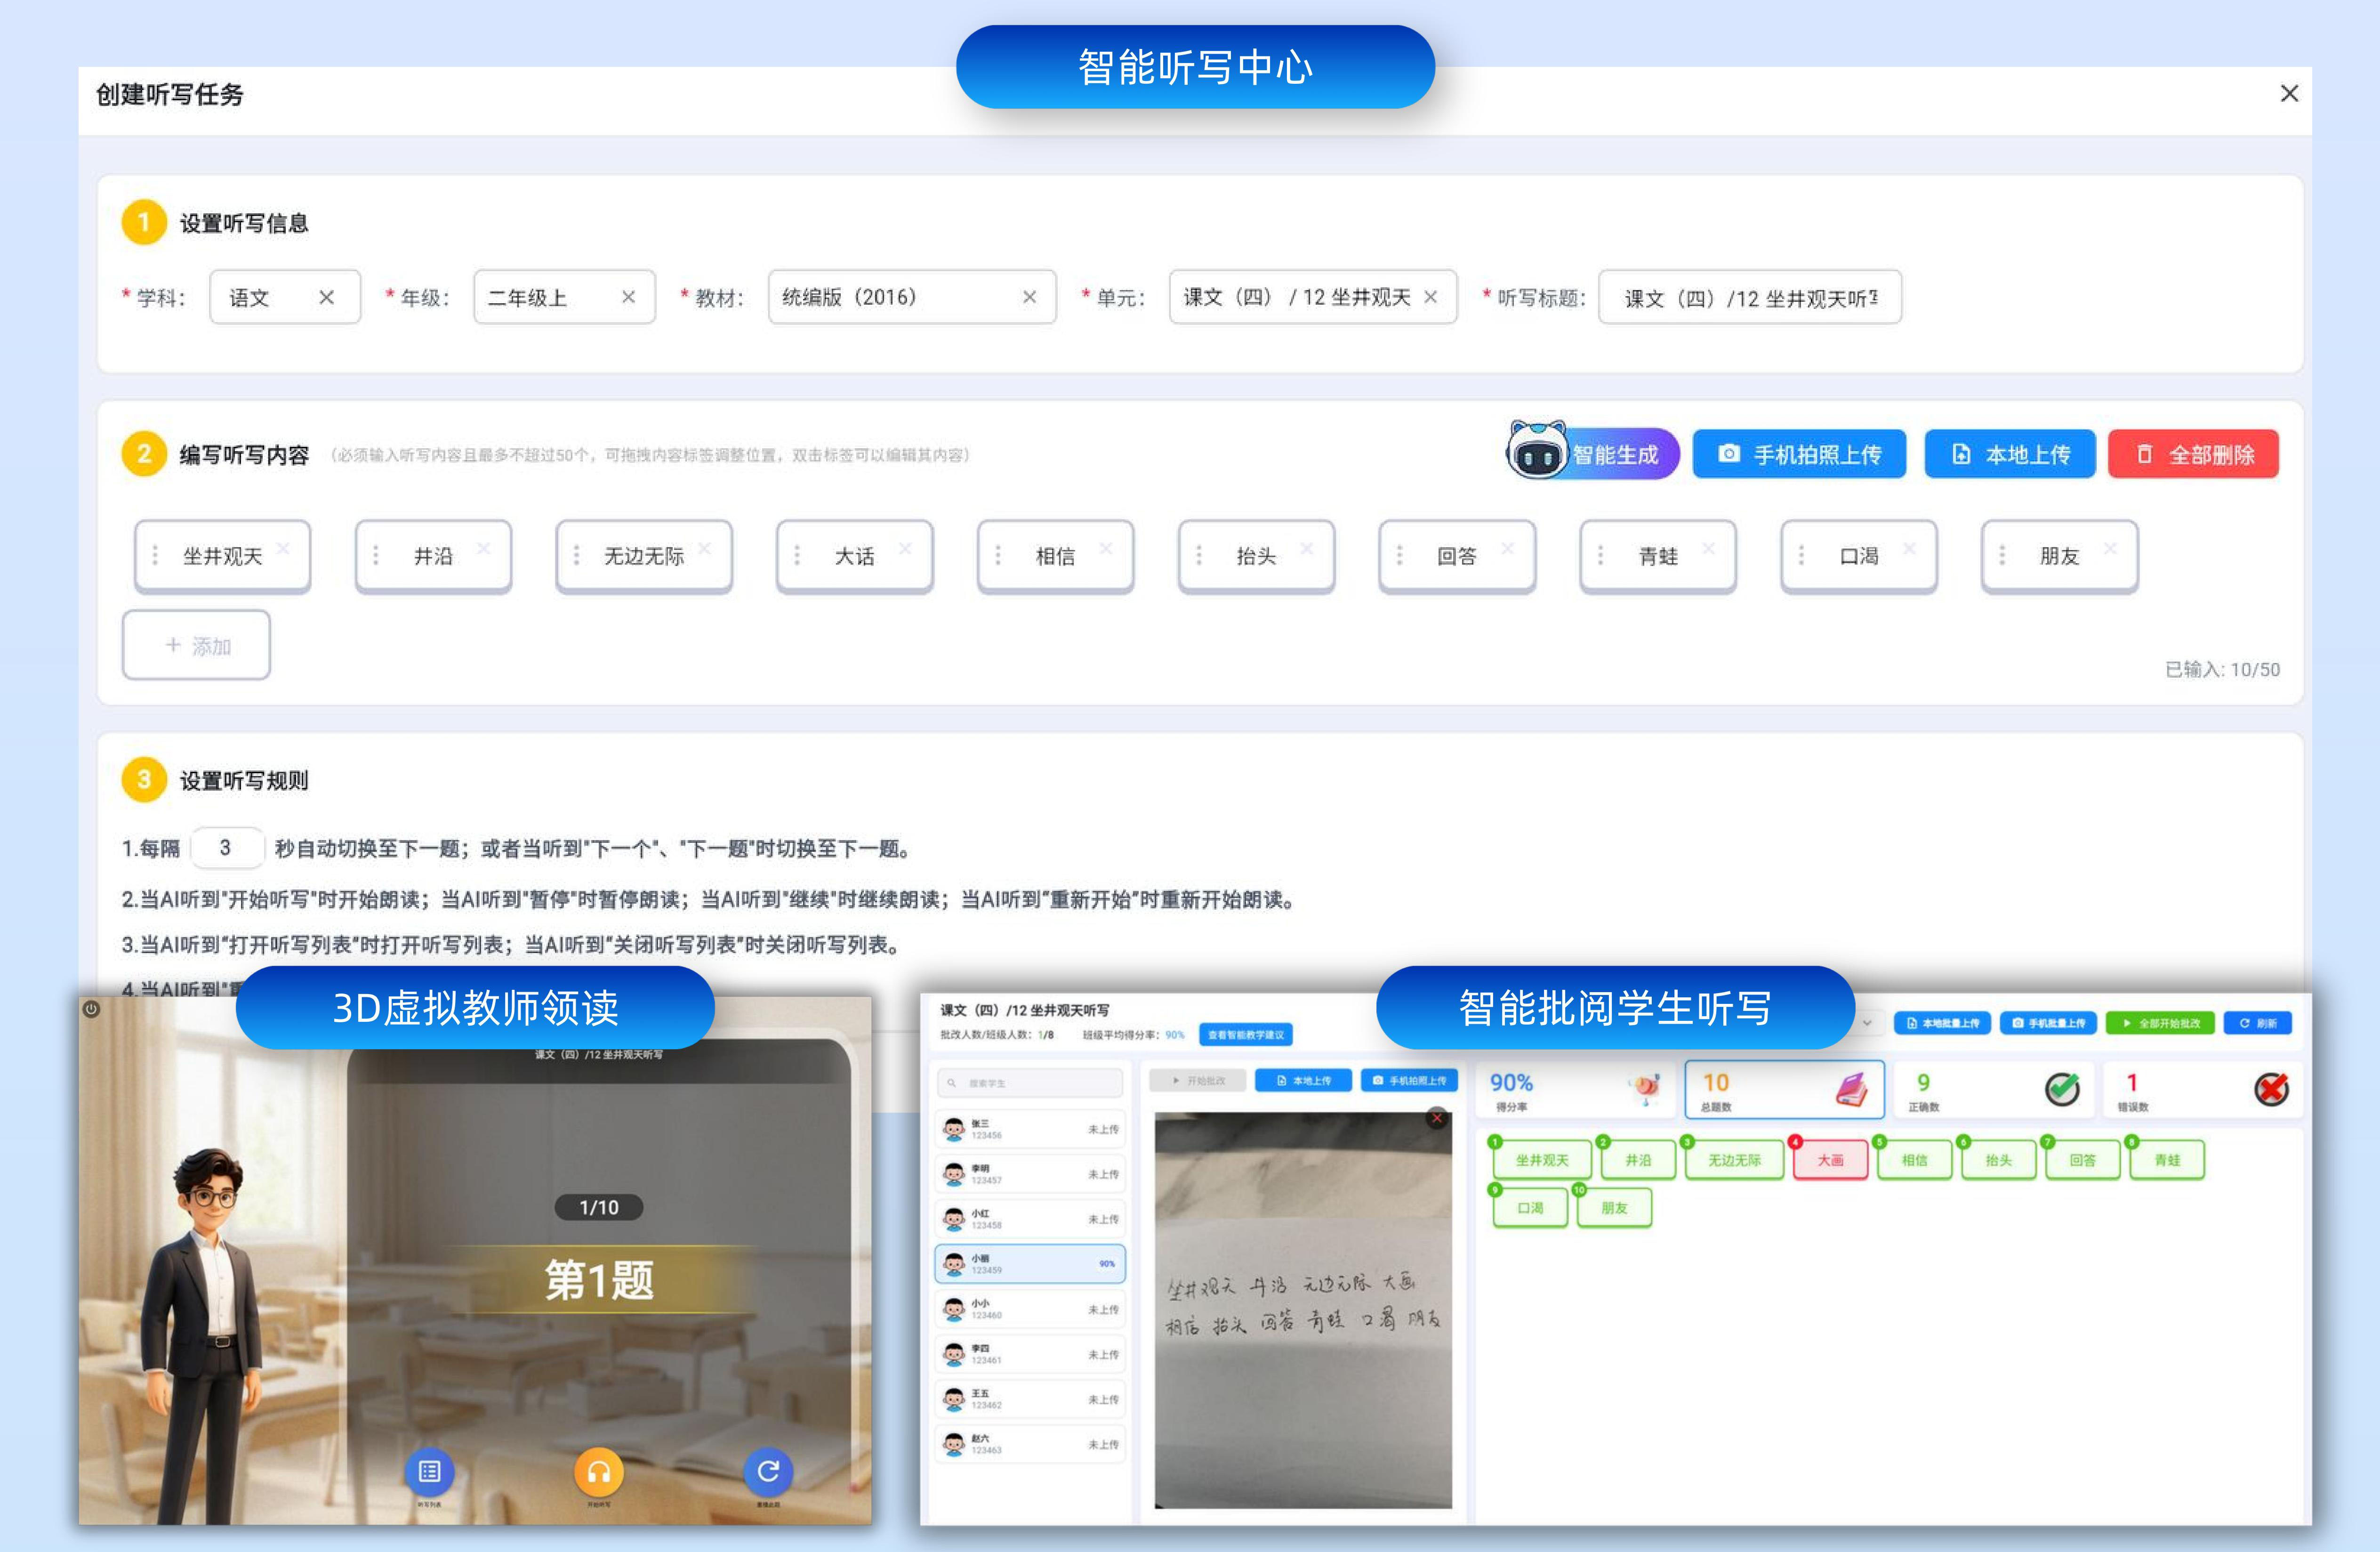2380x1552 pixels.
Task: Remove the 坐井观天 word tag with its ×
Action: (283, 548)
